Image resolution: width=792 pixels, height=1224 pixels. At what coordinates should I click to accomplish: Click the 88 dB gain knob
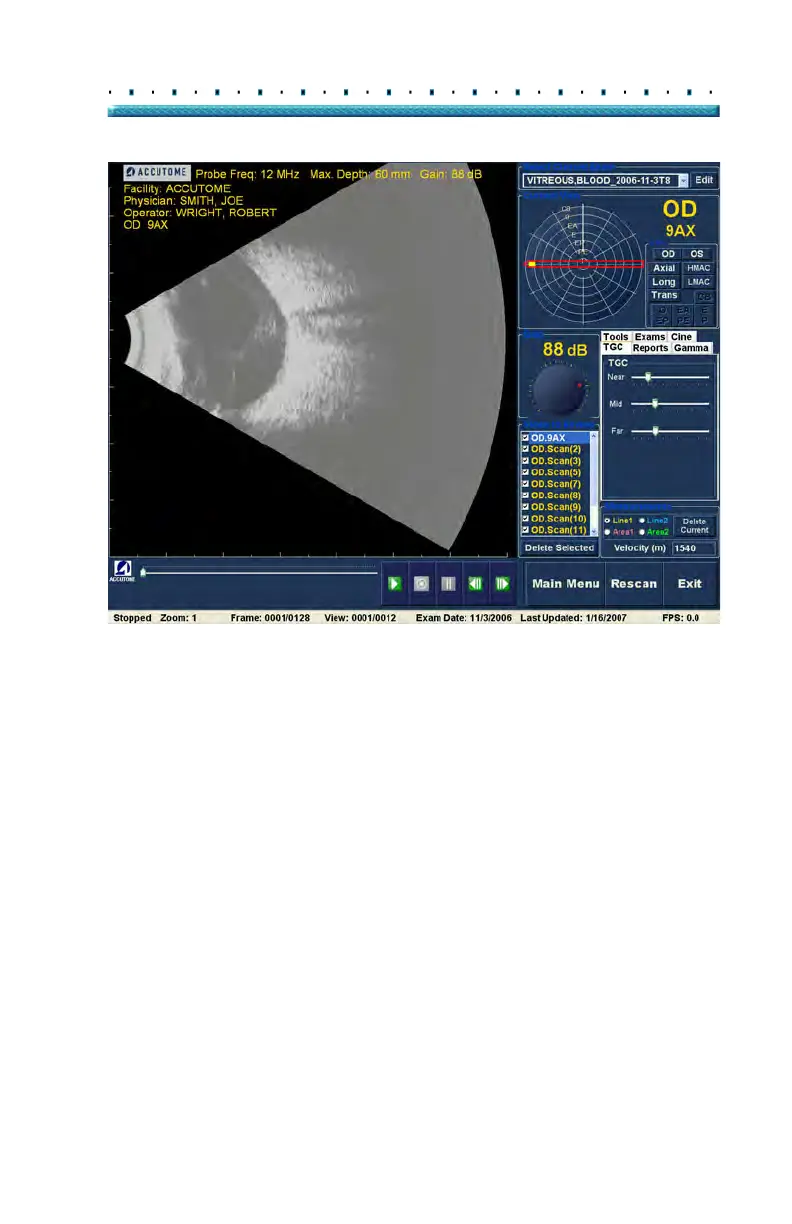(557, 391)
